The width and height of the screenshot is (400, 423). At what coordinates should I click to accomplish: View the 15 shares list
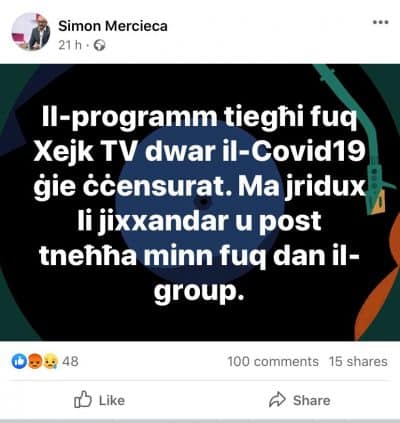[358, 361]
